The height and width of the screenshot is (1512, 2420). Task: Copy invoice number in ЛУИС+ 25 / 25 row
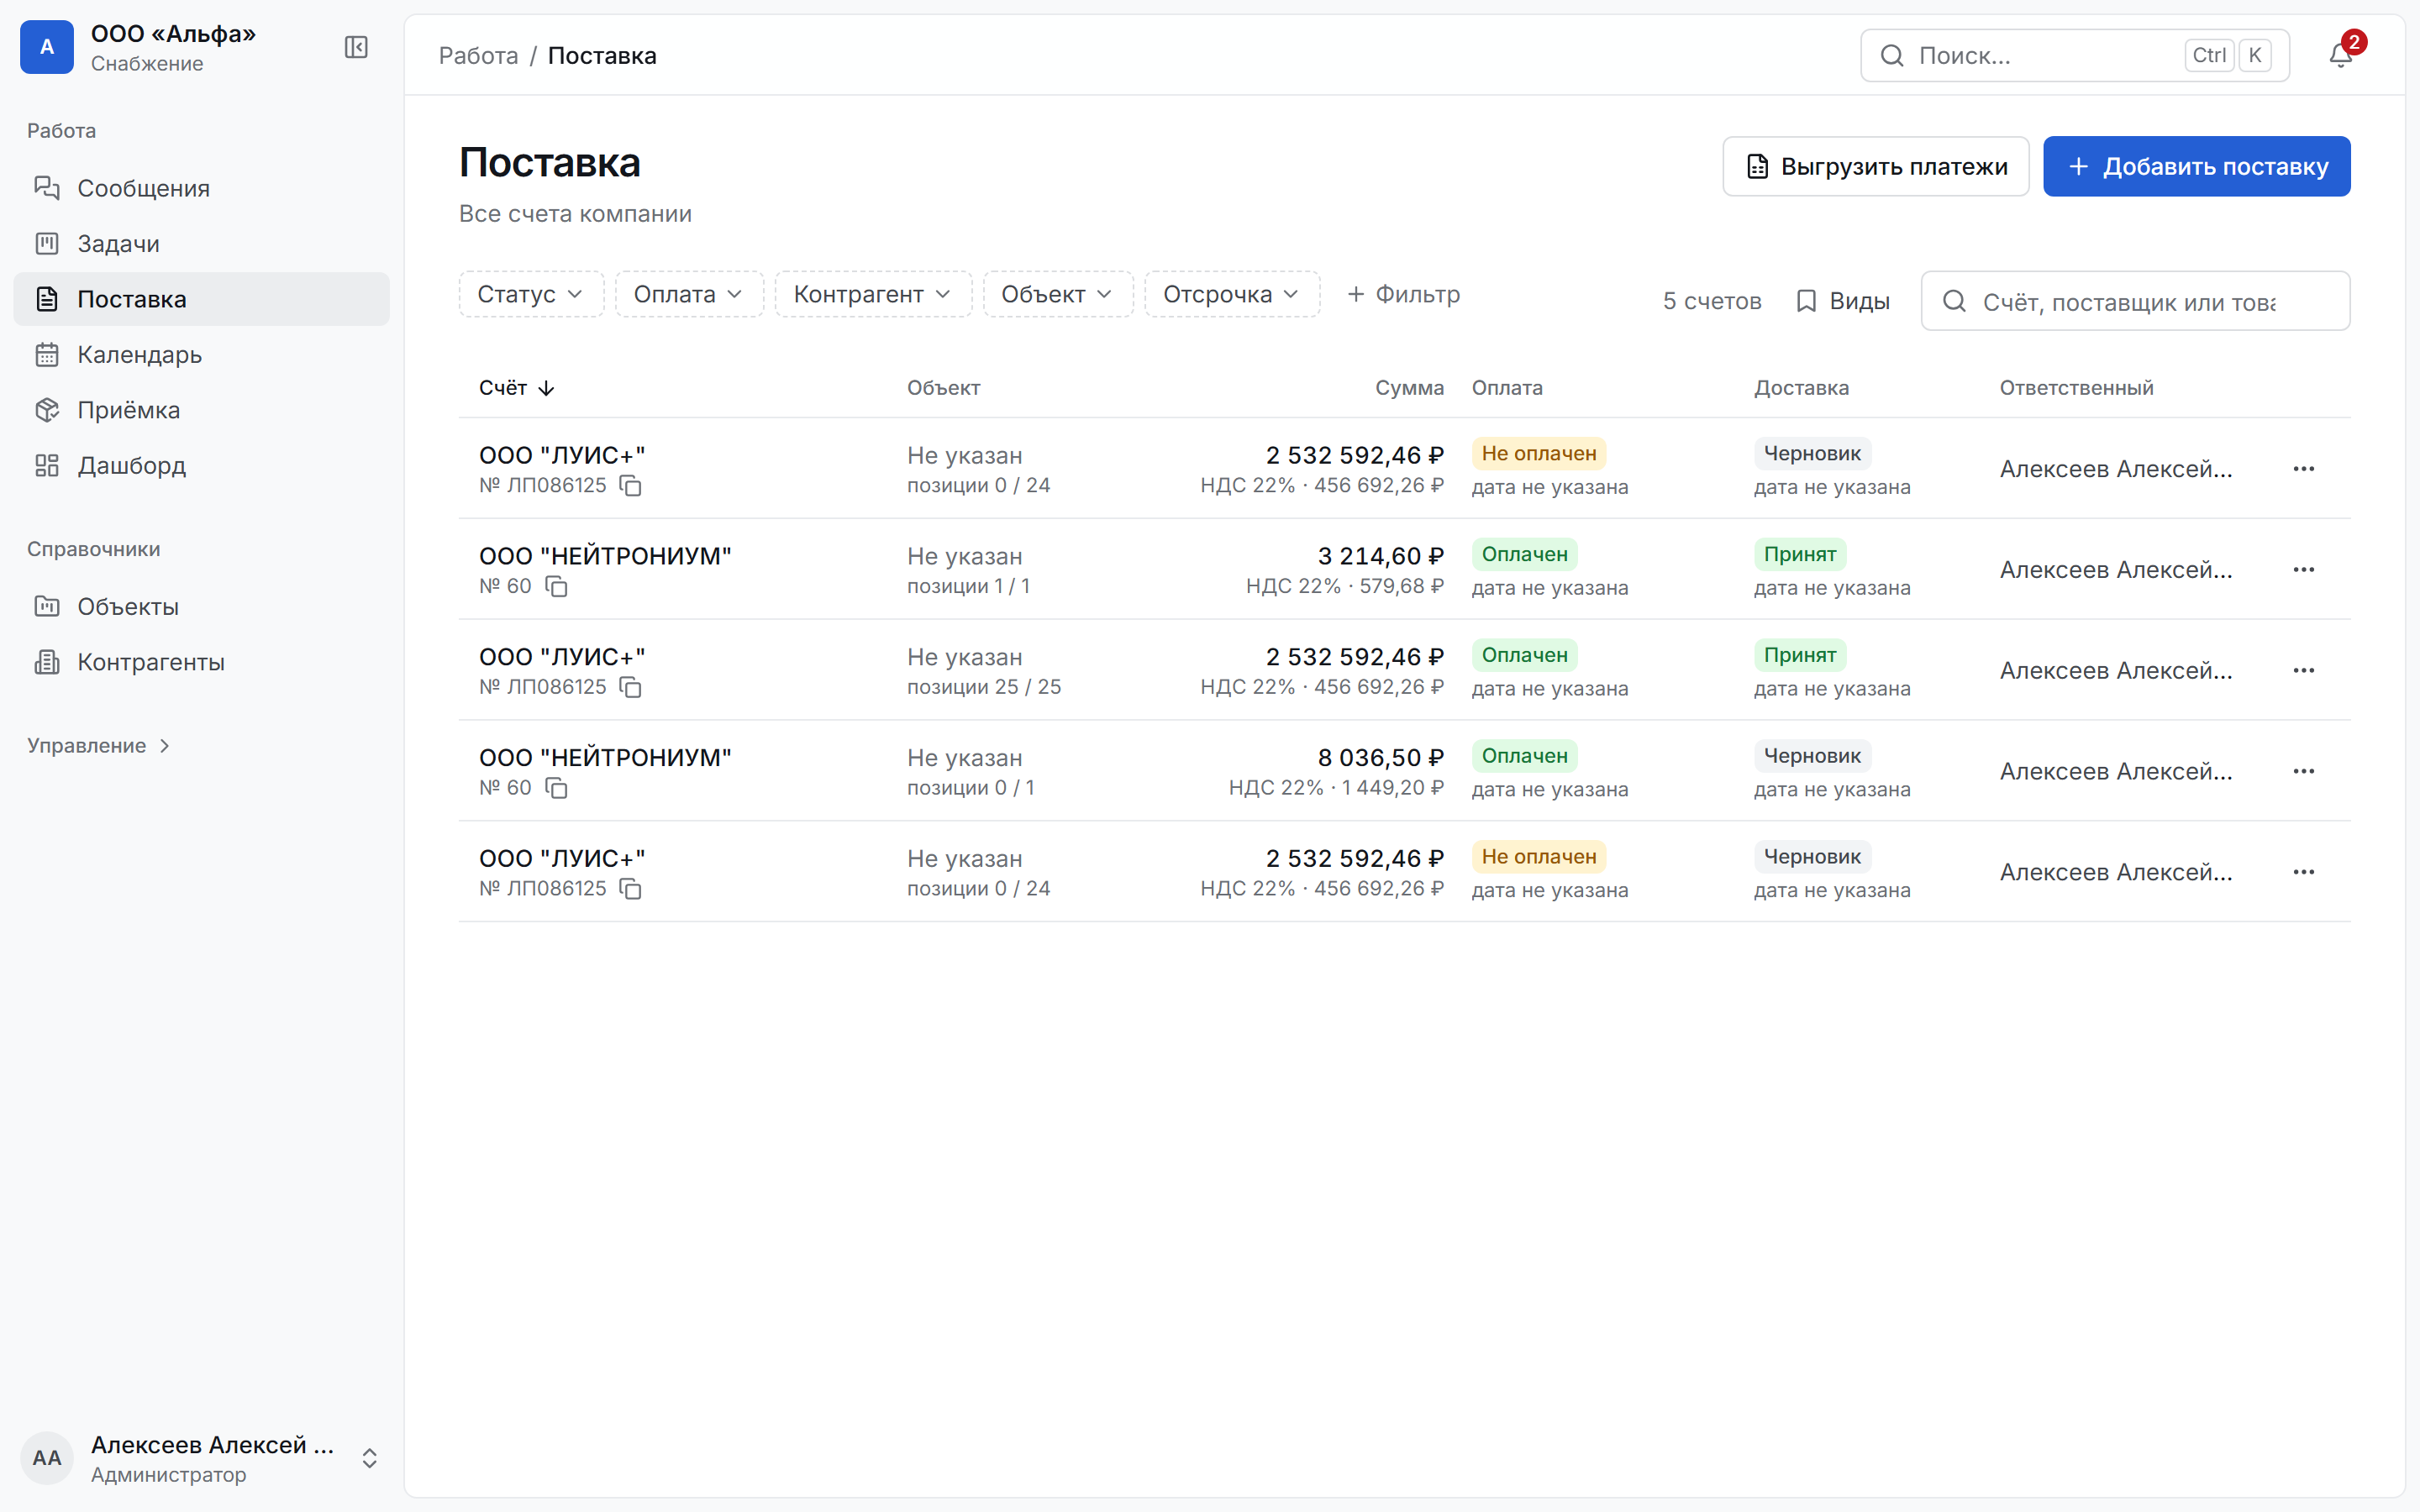coord(630,688)
